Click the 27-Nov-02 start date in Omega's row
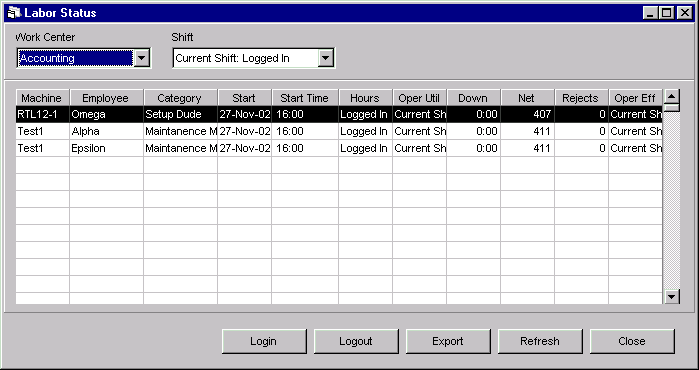 244,115
